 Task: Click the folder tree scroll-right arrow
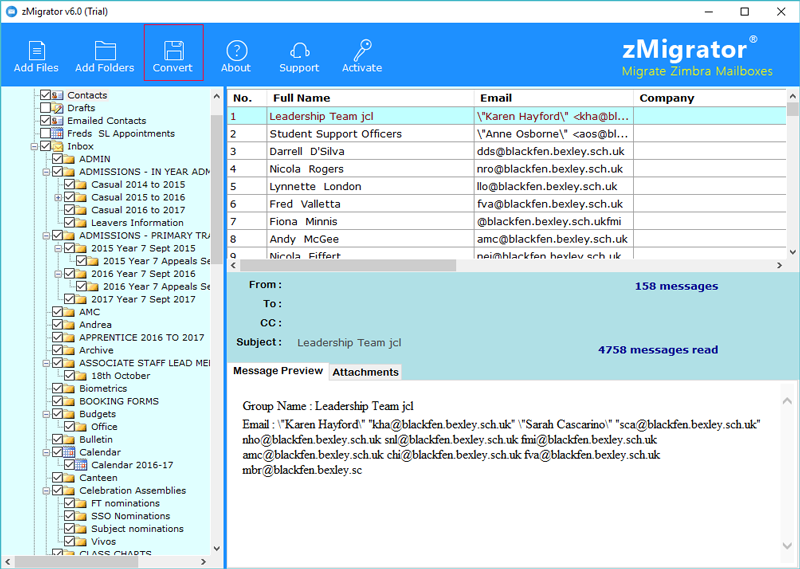[x=204, y=562]
